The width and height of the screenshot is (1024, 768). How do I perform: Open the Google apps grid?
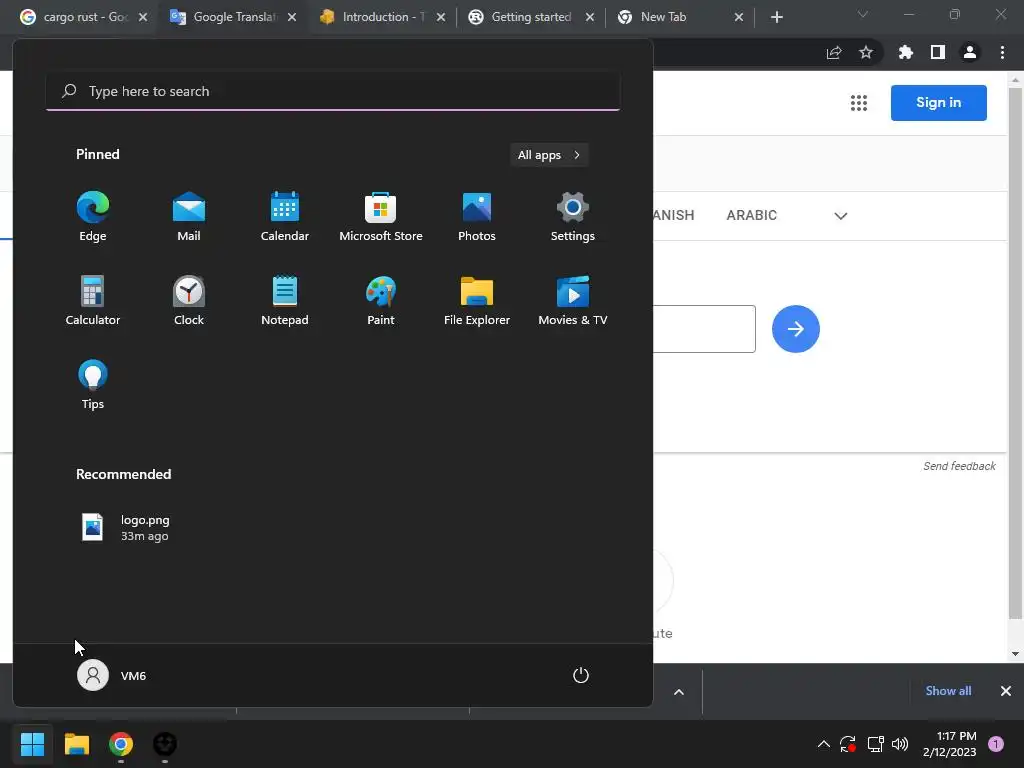tap(859, 103)
